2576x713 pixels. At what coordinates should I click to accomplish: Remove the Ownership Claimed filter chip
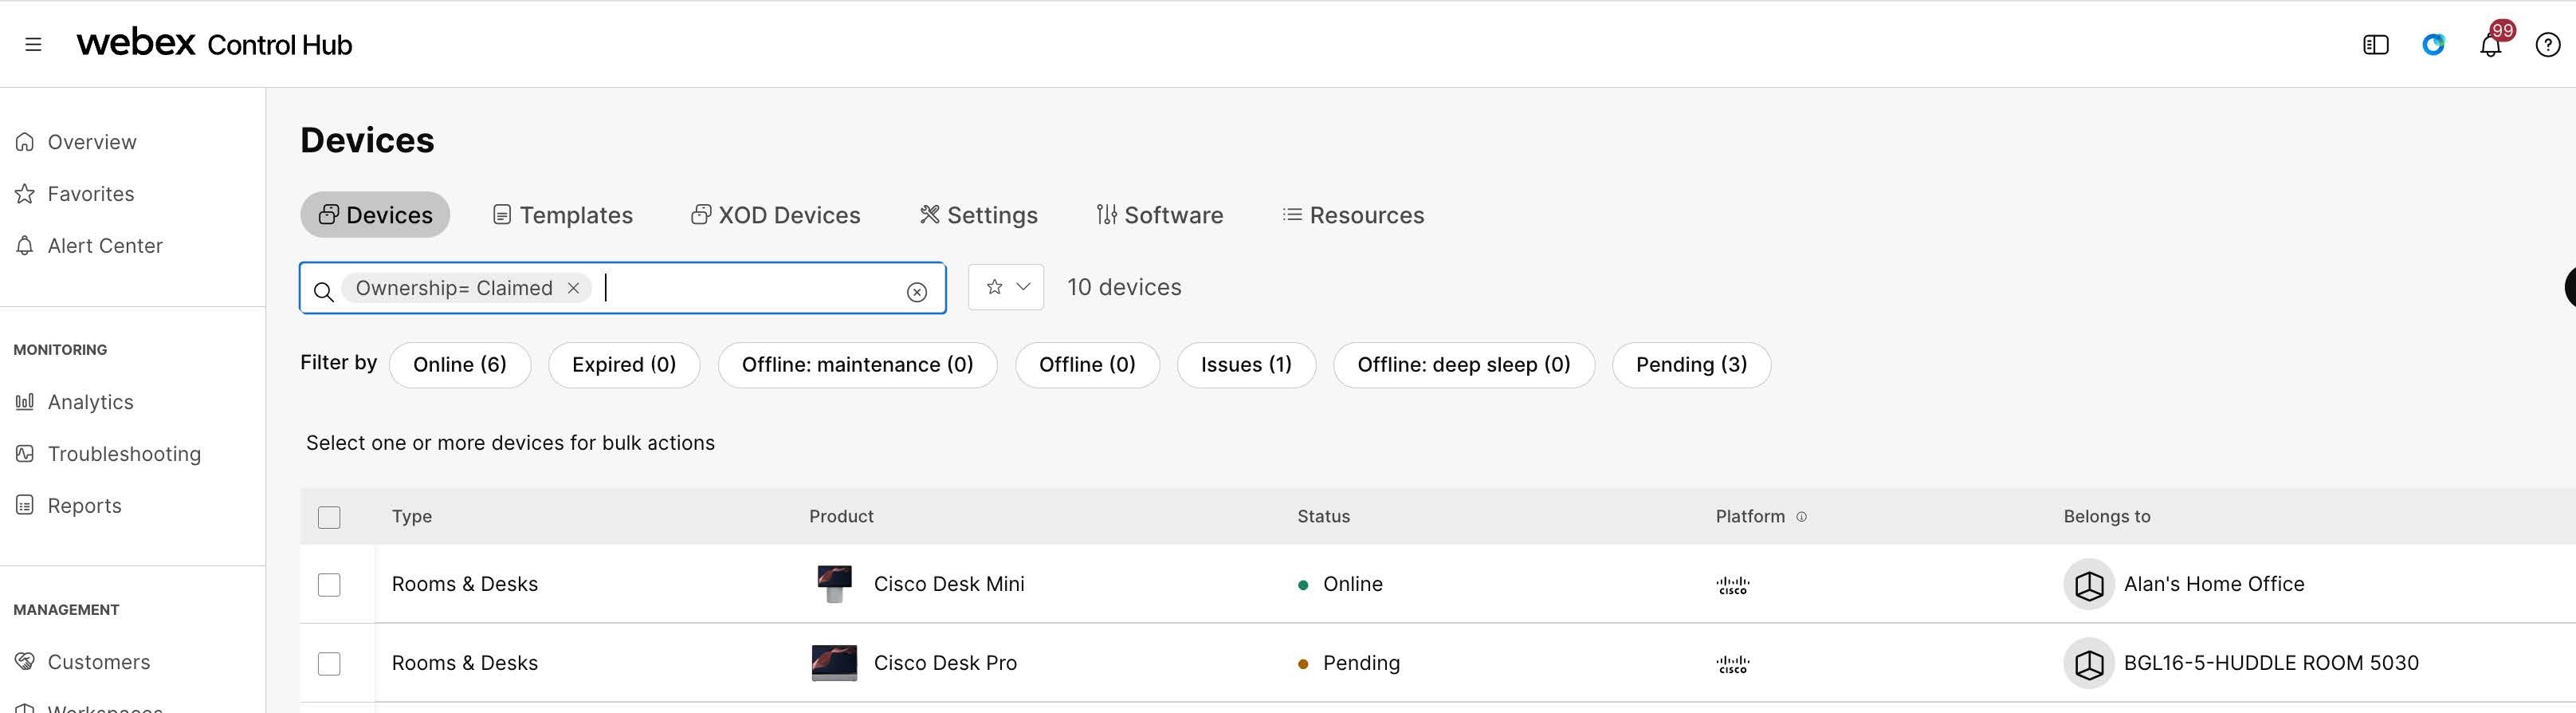[573, 288]
